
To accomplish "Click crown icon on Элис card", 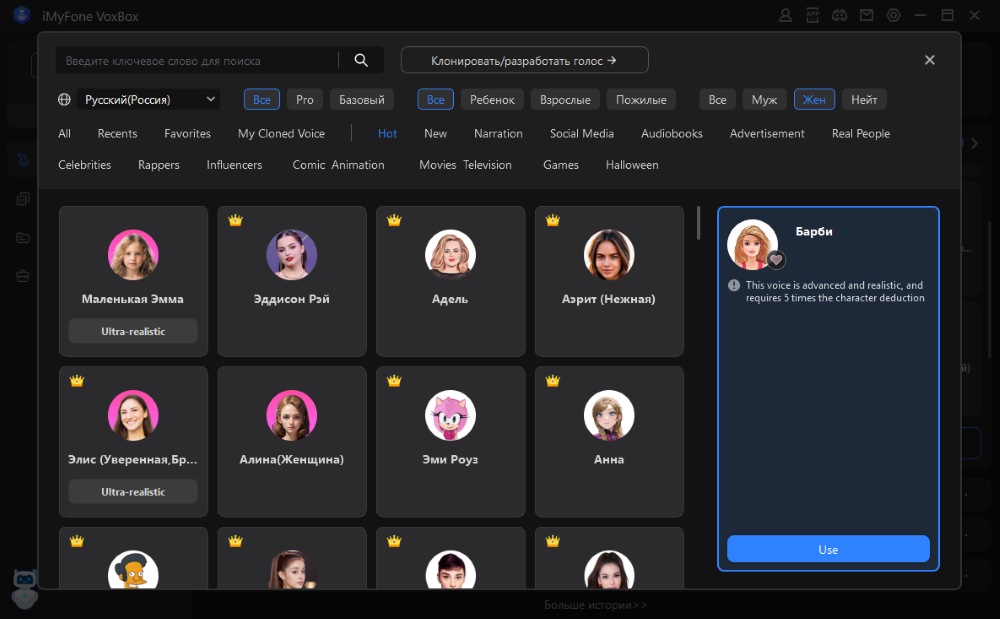I will point(77,381).
